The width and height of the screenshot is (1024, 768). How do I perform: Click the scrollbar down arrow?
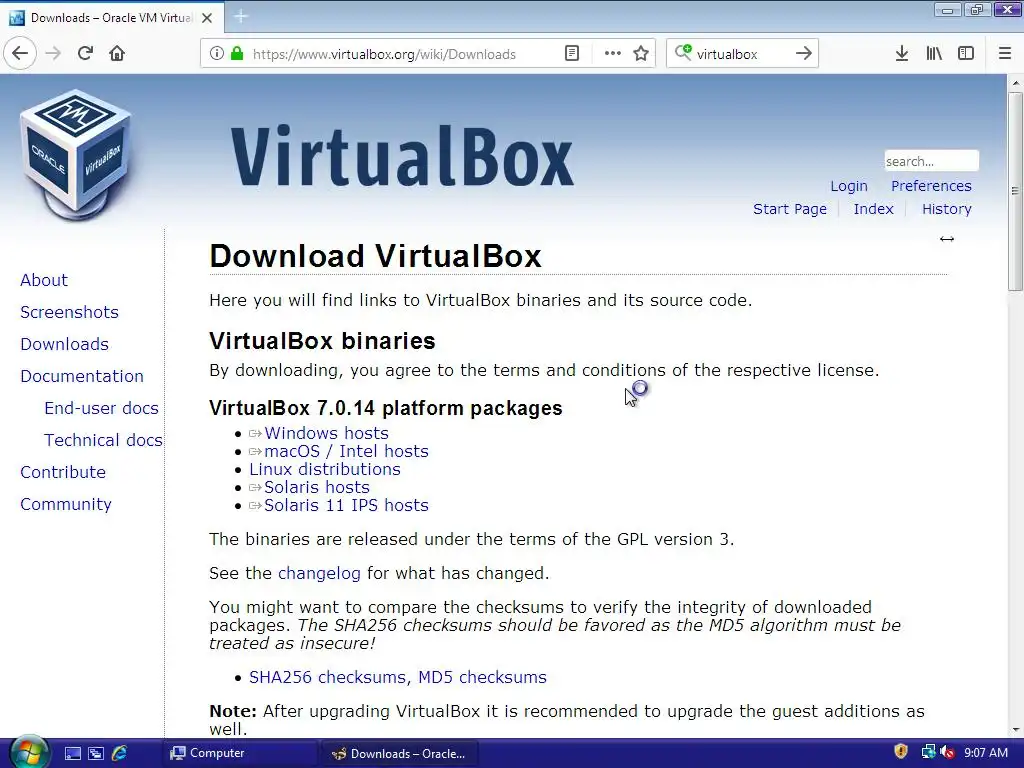point(1015,729)
